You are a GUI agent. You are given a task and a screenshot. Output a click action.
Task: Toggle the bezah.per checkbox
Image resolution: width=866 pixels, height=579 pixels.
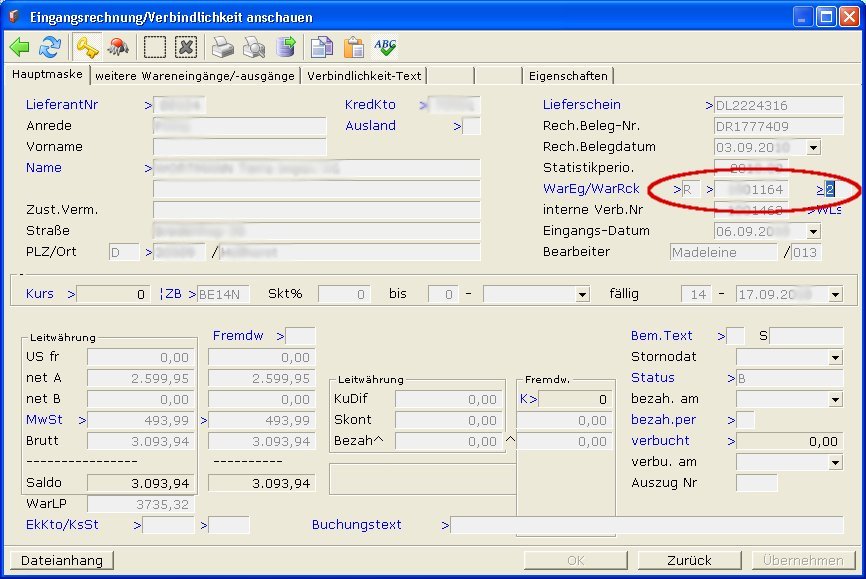pos(746,420)
